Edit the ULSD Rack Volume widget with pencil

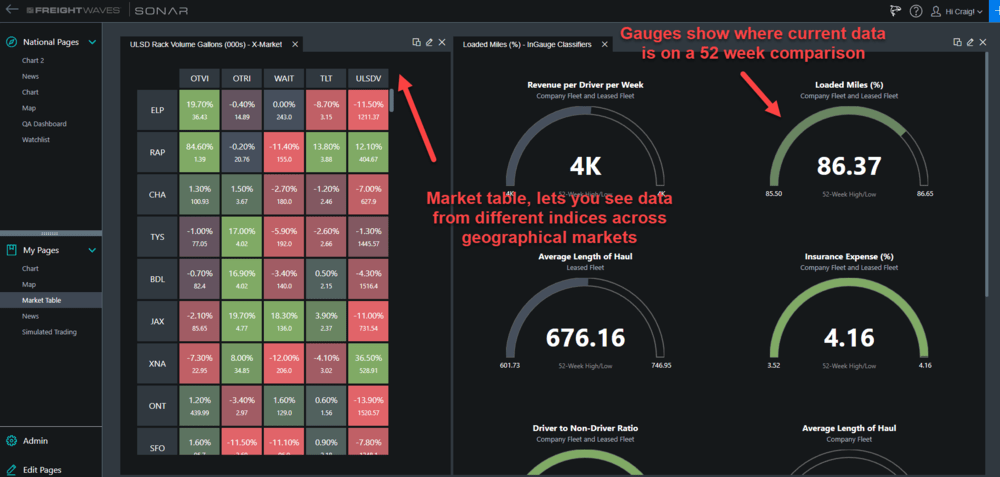tap(429, 42)
